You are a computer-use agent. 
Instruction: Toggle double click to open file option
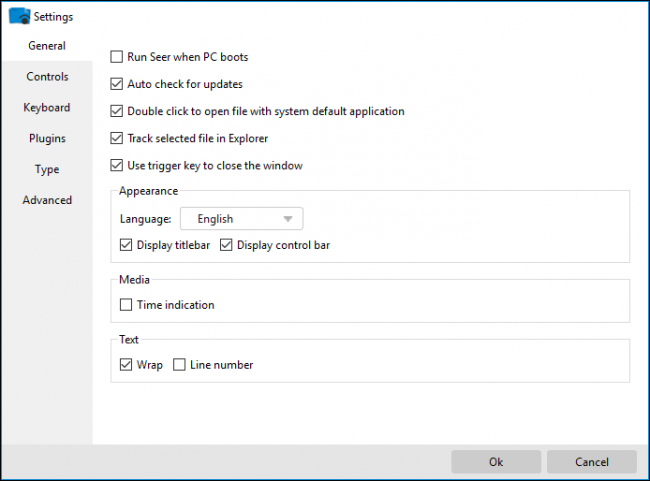(x=118, y=111)
